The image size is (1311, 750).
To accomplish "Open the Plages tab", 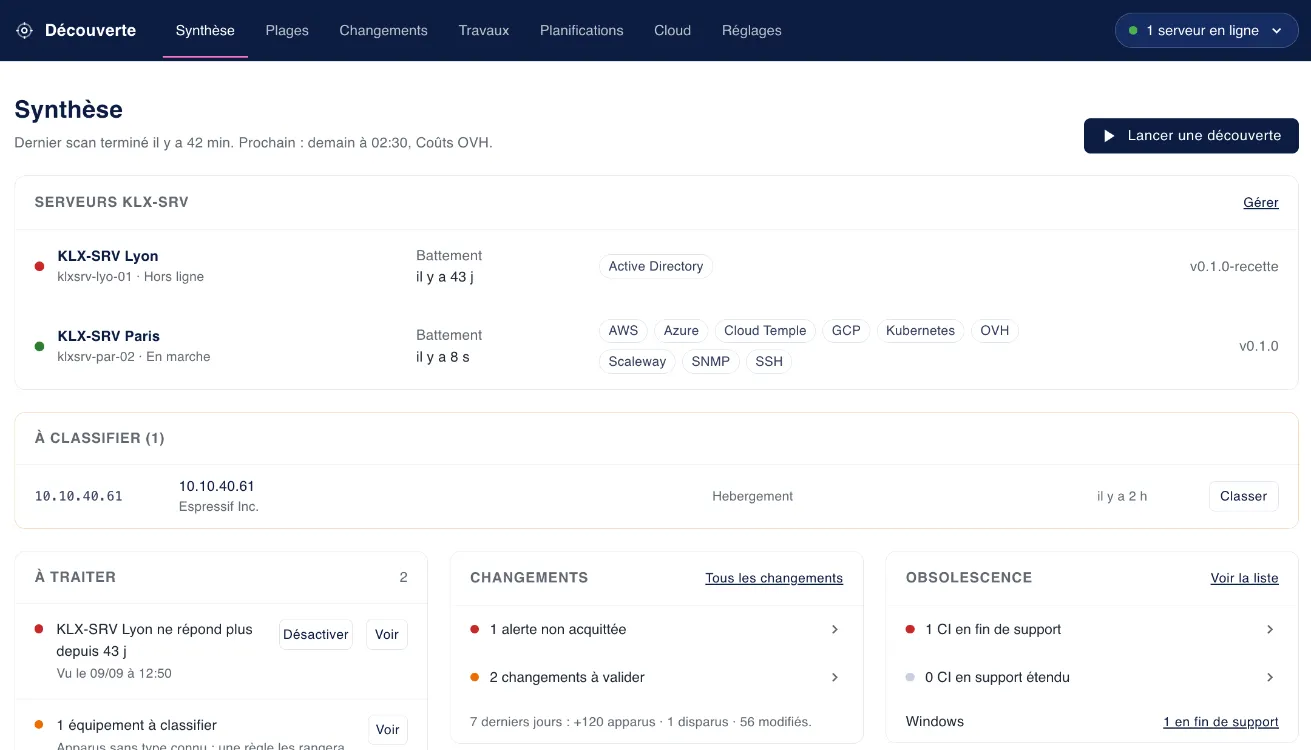I will pyautogui.click(x=287, y=30).
